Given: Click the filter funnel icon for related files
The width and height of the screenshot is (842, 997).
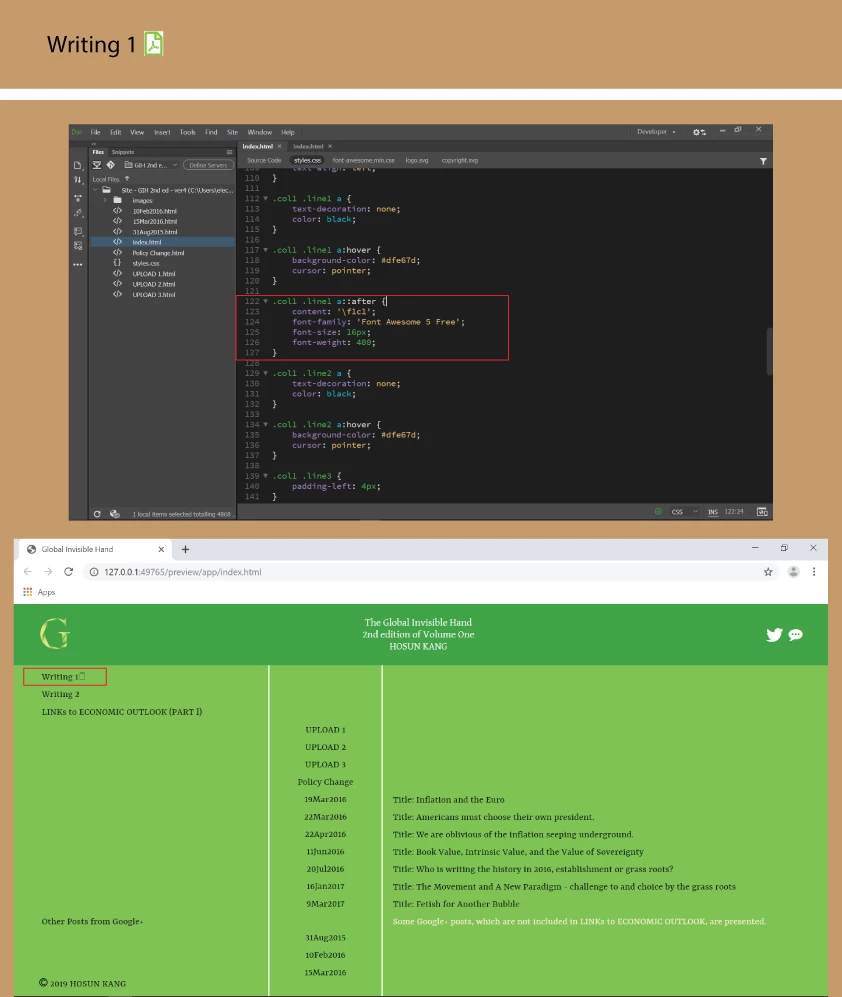Looking at the screenshot, I should point(763,161).
